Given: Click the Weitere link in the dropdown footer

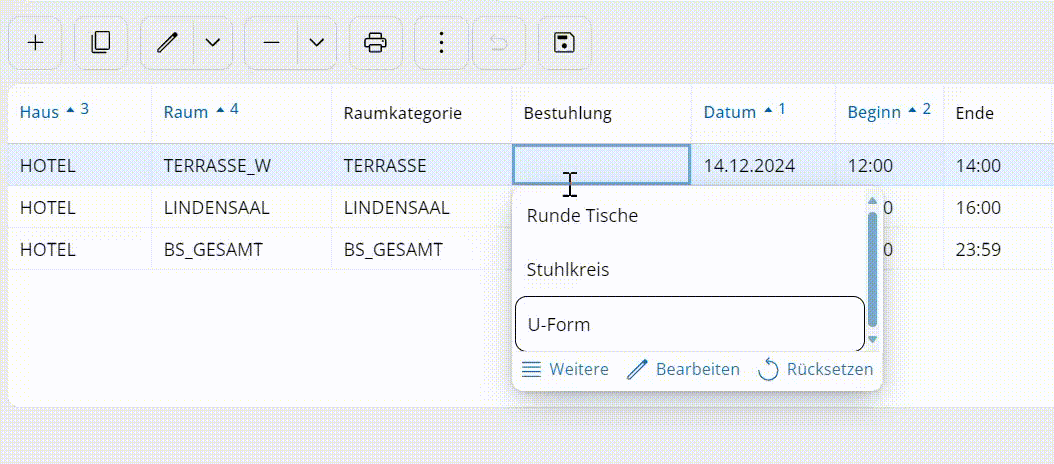Looking at the screenshot, I should pos(565,369).
